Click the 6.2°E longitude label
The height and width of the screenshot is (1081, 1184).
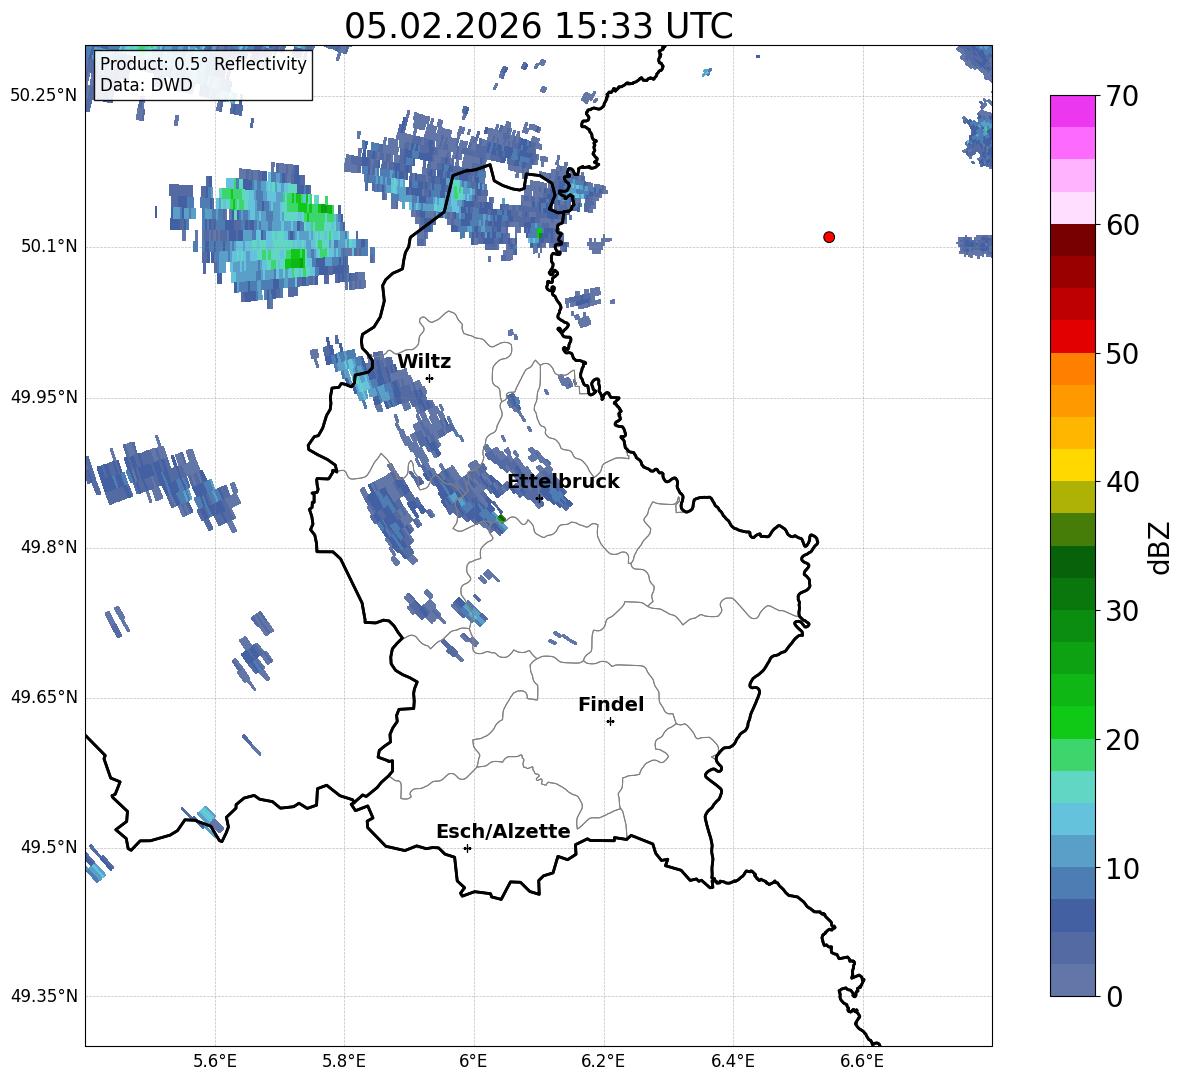[603, 1061]
